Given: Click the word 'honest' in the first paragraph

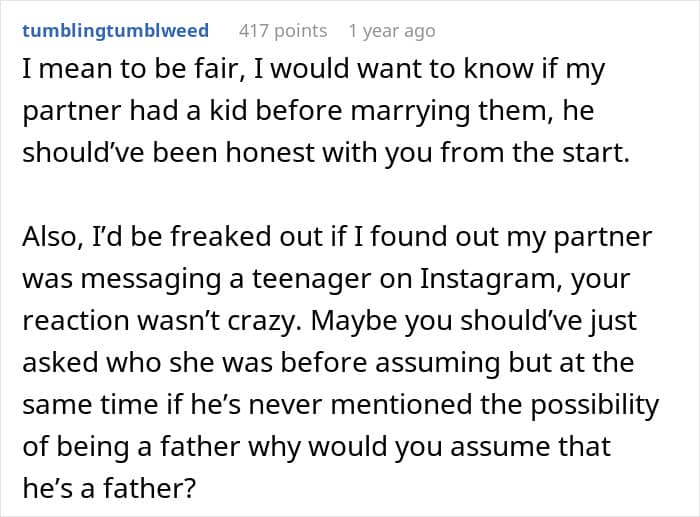Looking at the screenshot, I should (x=271, y=152).
